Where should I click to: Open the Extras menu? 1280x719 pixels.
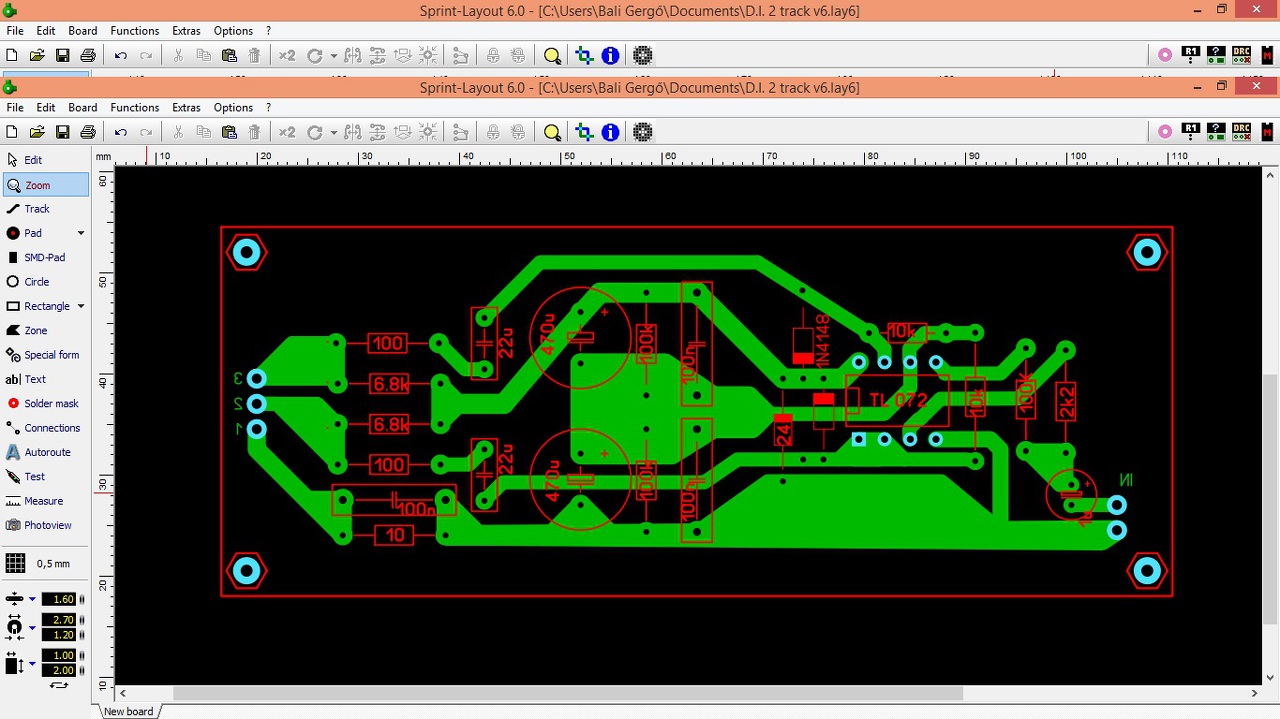click(x=186, y=108)
